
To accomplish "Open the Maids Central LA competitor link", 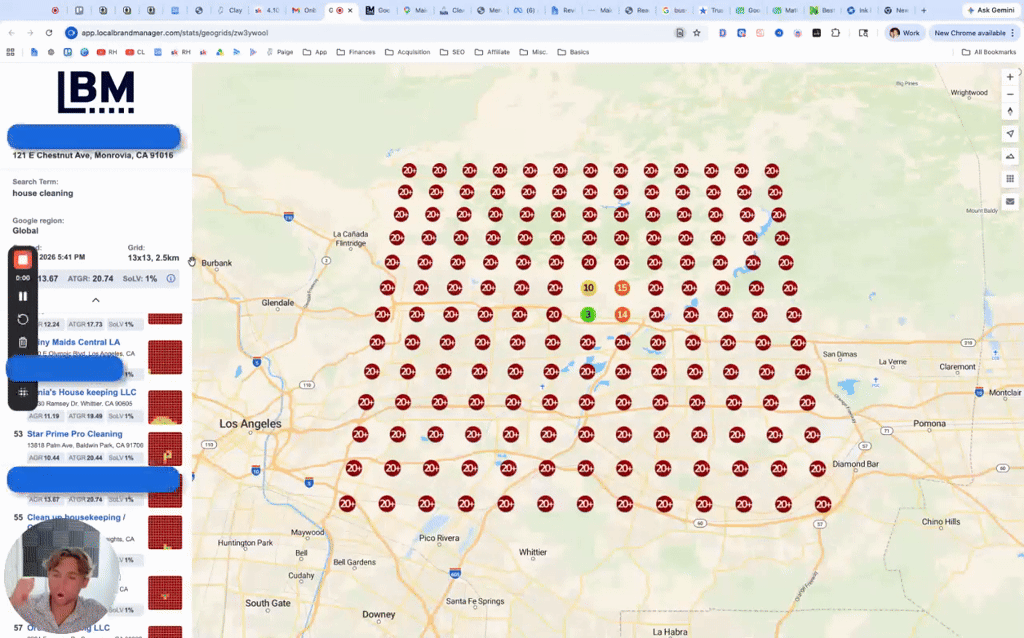I will point(78,342).
